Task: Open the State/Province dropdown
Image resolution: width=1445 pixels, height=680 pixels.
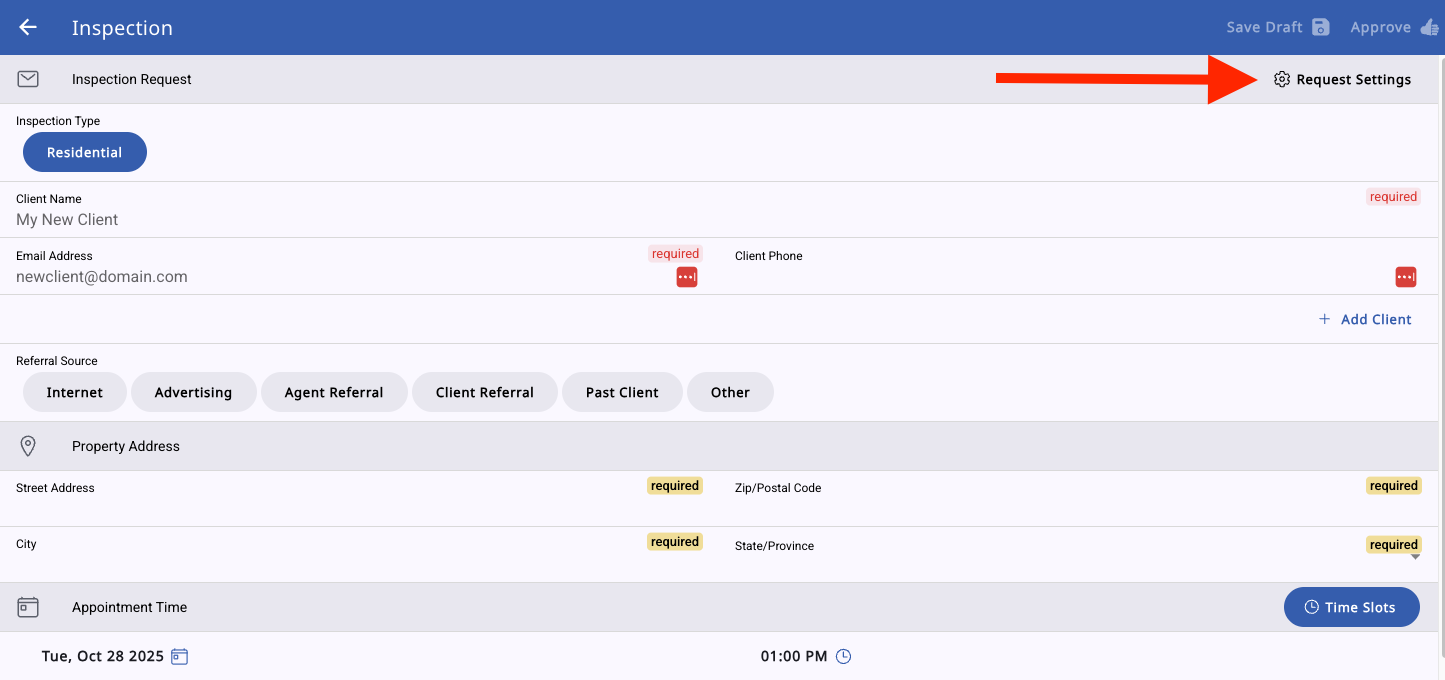Action: (x=1077, y=555)
